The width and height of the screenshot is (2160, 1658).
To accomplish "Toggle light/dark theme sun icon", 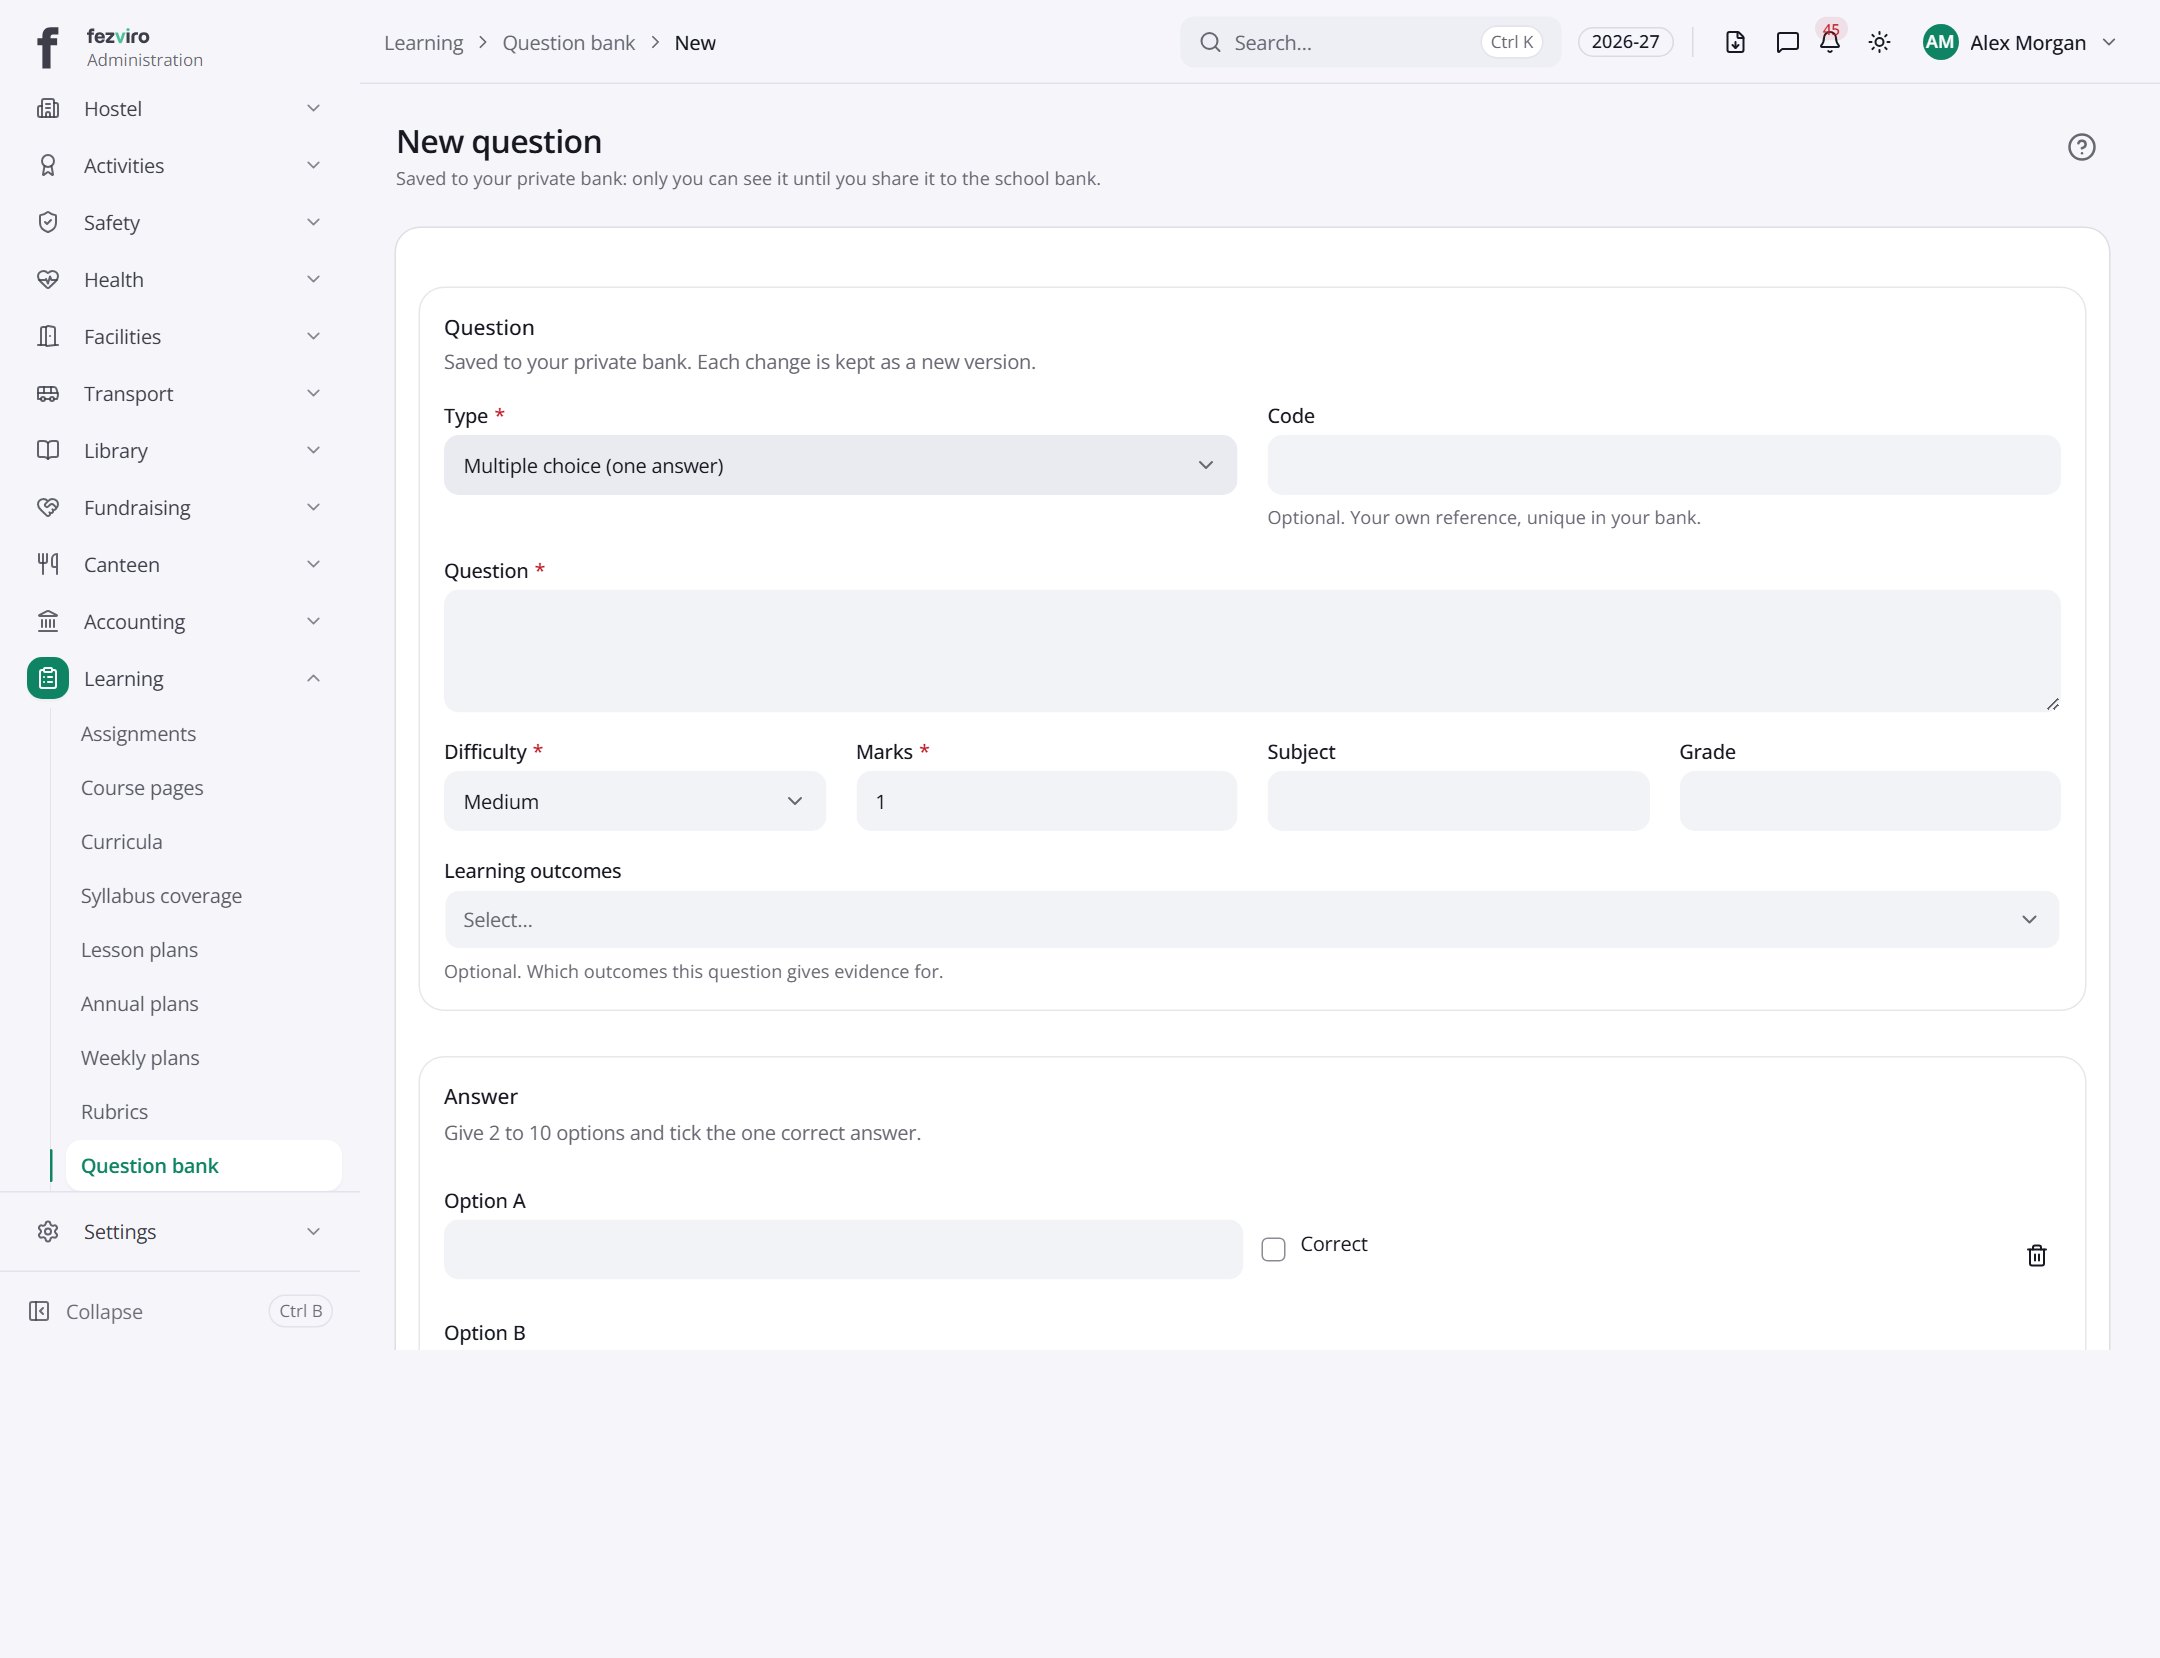I will click(1879, 42).
